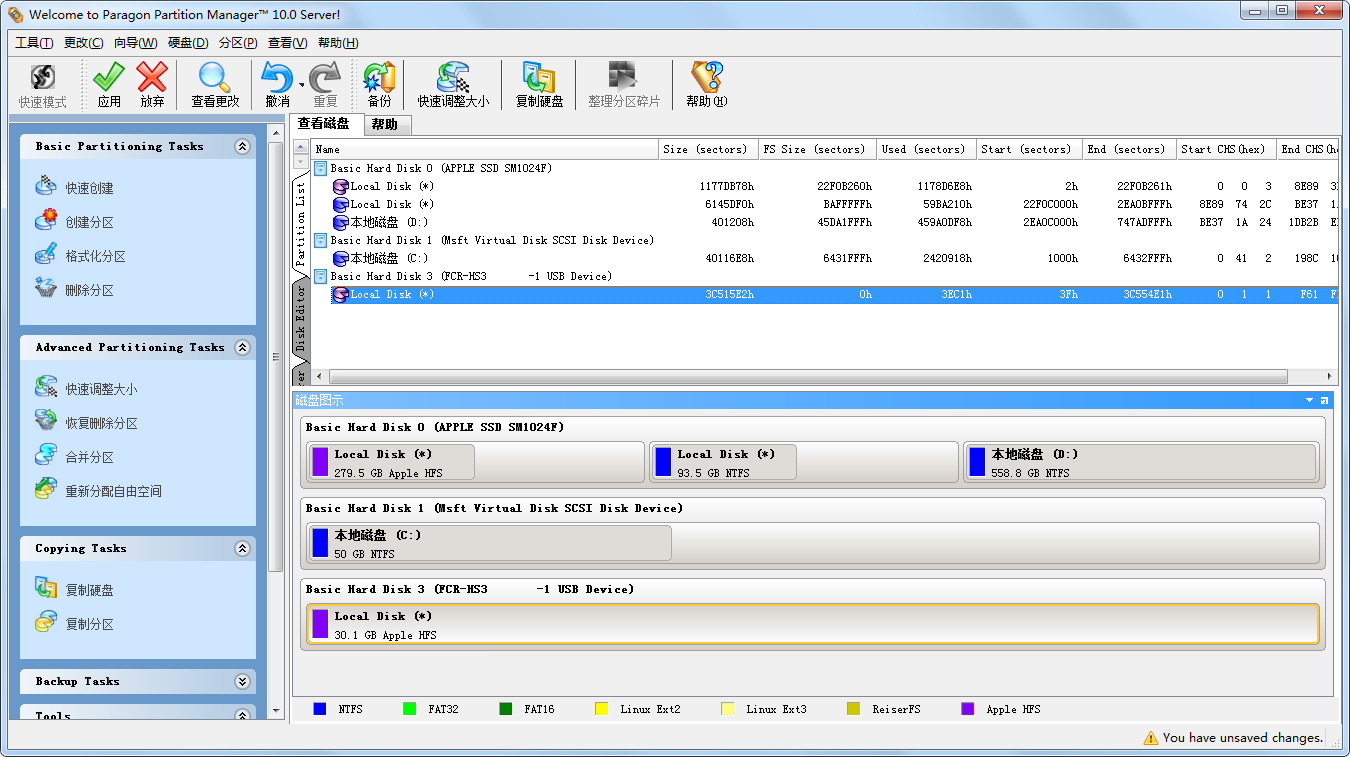Click 整理分区碎片 defragment toolbar icon

click(624, 77)
